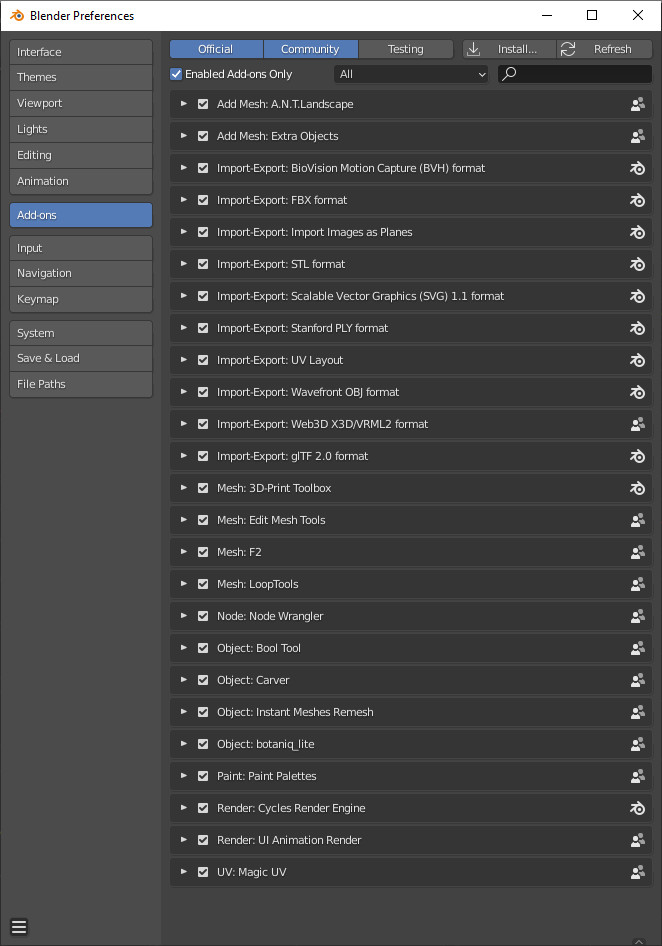Expand glTF 2.0 format details

tap(184, 456)
